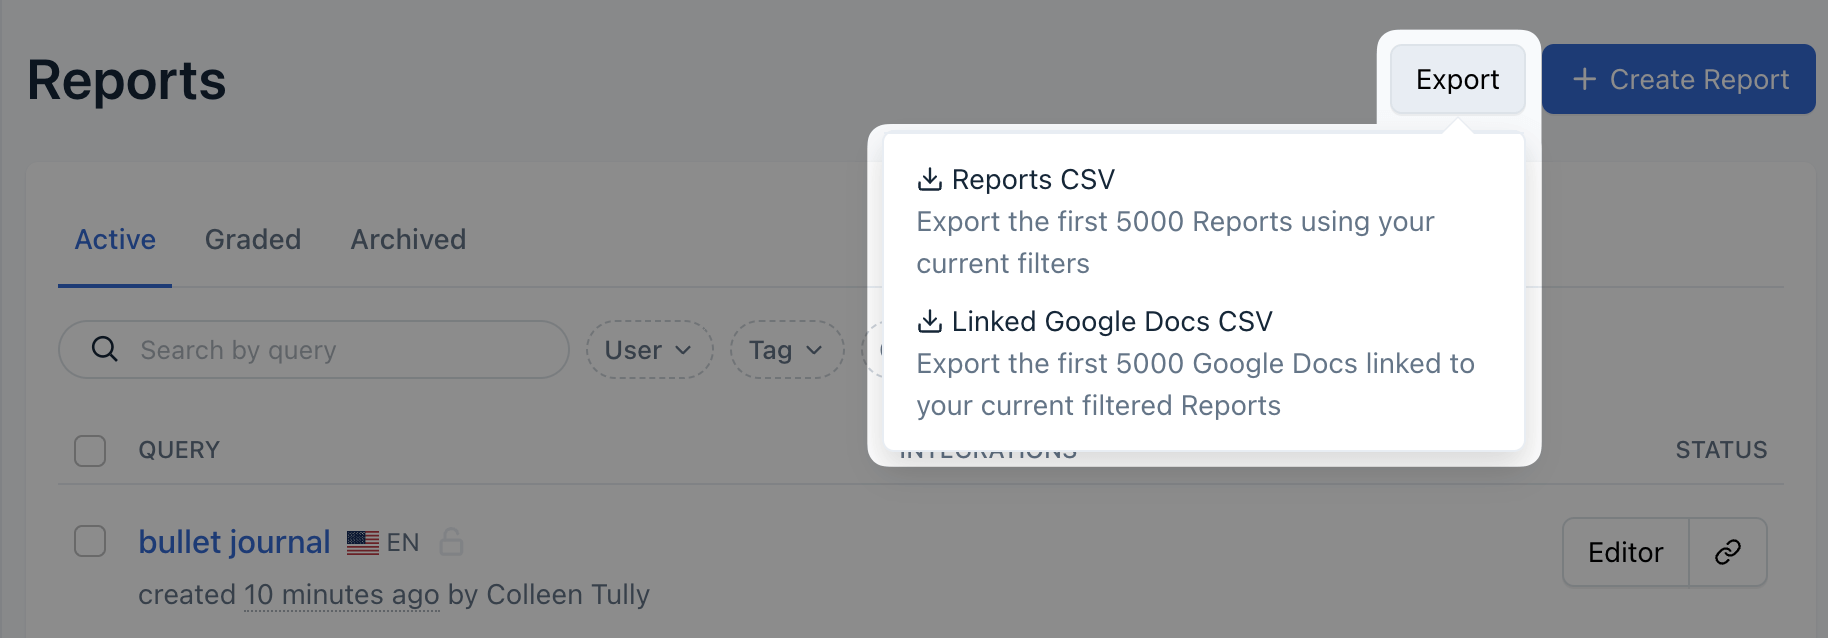Image resolution: width=1828 pixels, height=638 pixels.
Task: Click the US flag icon
Action: click(x=362, y=542)
